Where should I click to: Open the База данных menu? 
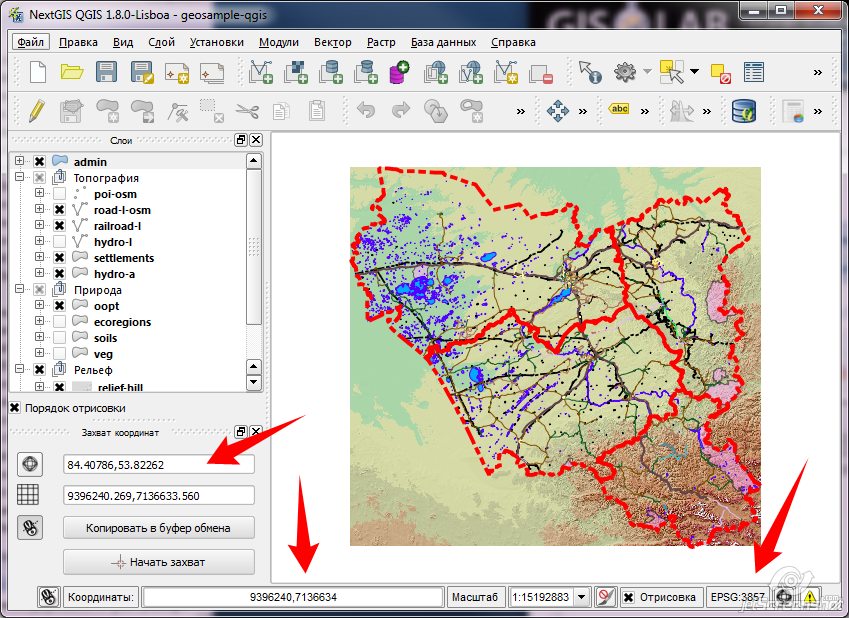(443, 42)
